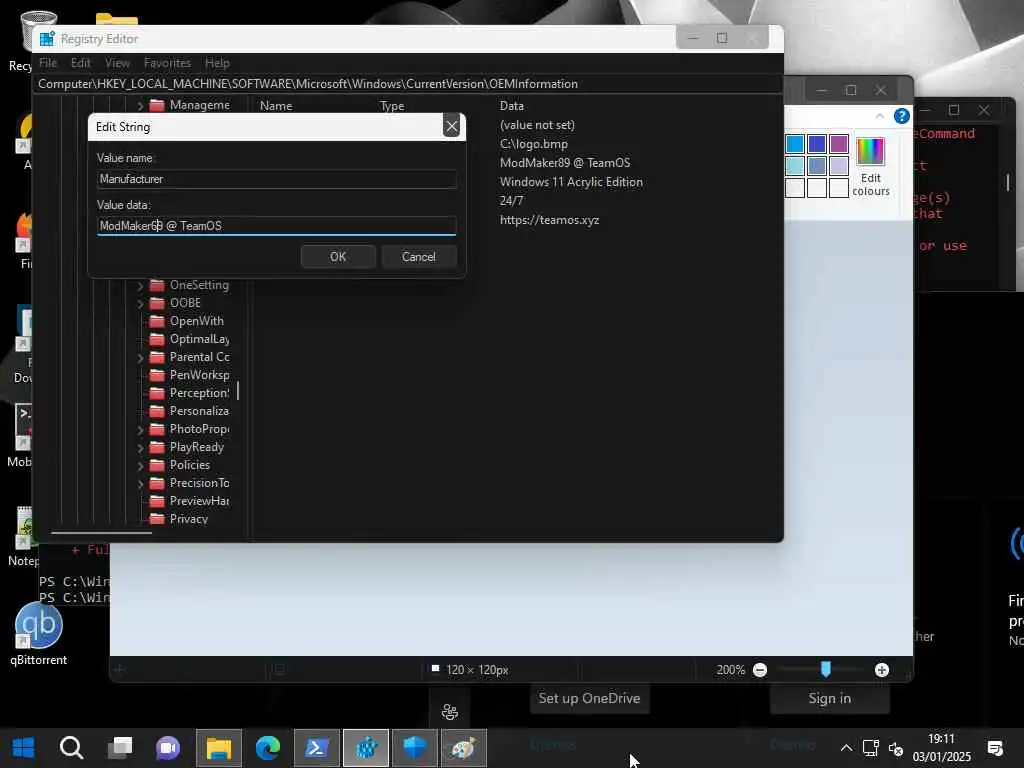This screenshot has width=1024, height=768.
Task: Click Paint zoom out minus button
Action: 760,670
